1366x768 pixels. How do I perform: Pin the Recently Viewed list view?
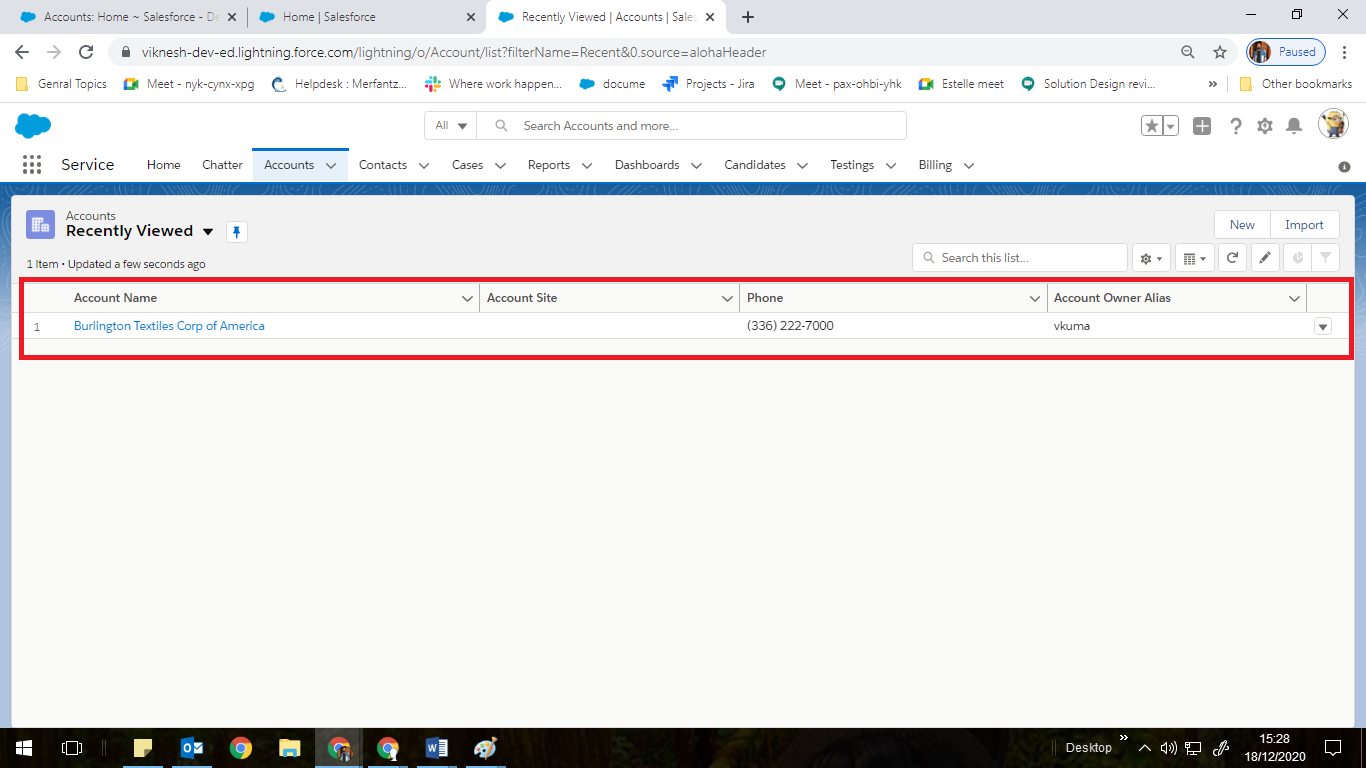(x=236, y=231)
